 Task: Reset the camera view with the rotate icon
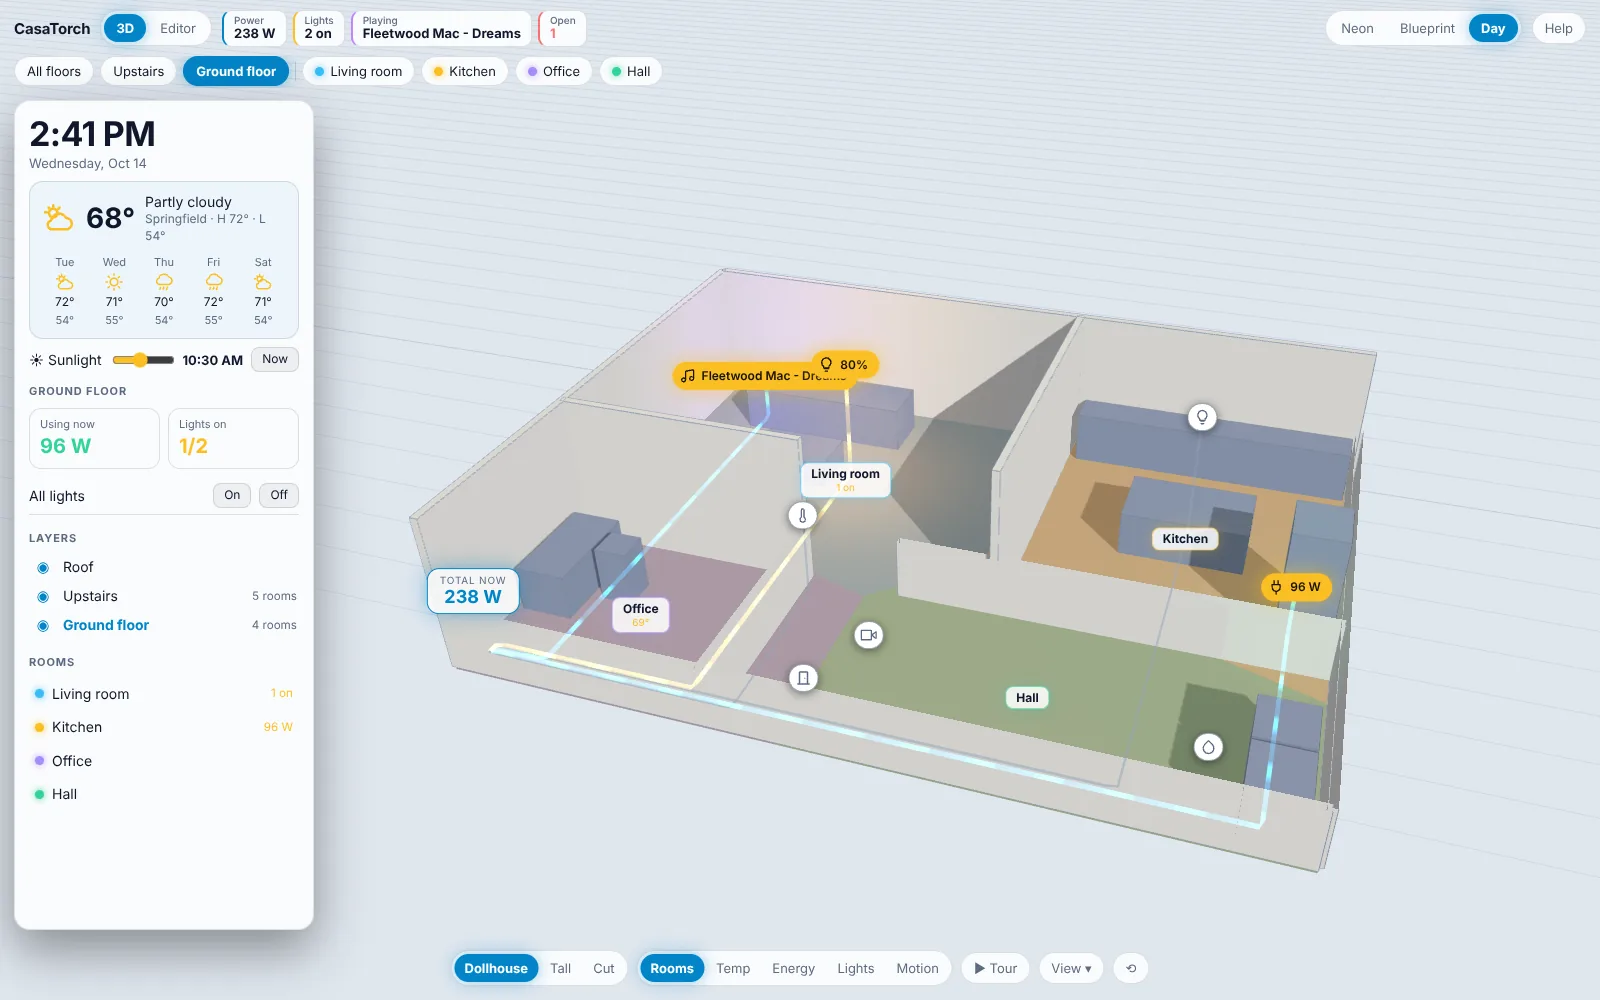(1131, 968)
